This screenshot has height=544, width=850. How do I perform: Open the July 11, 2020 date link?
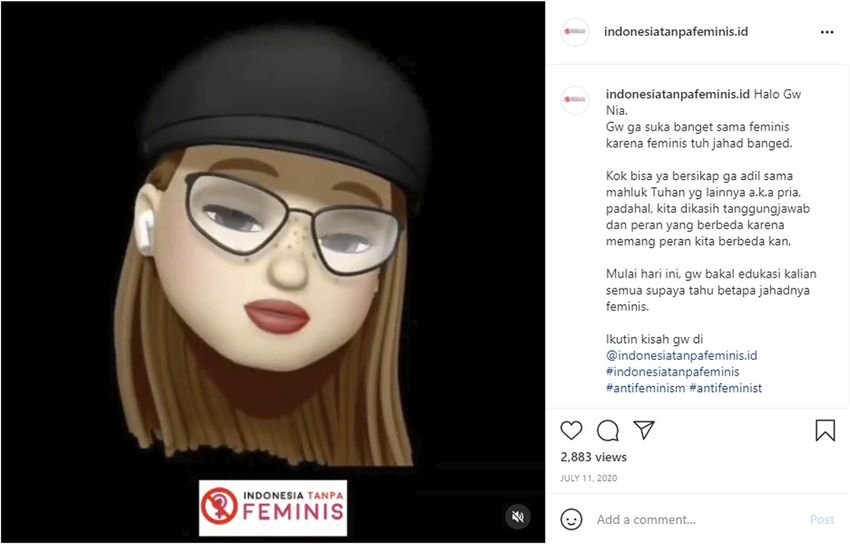click(588, 478)
